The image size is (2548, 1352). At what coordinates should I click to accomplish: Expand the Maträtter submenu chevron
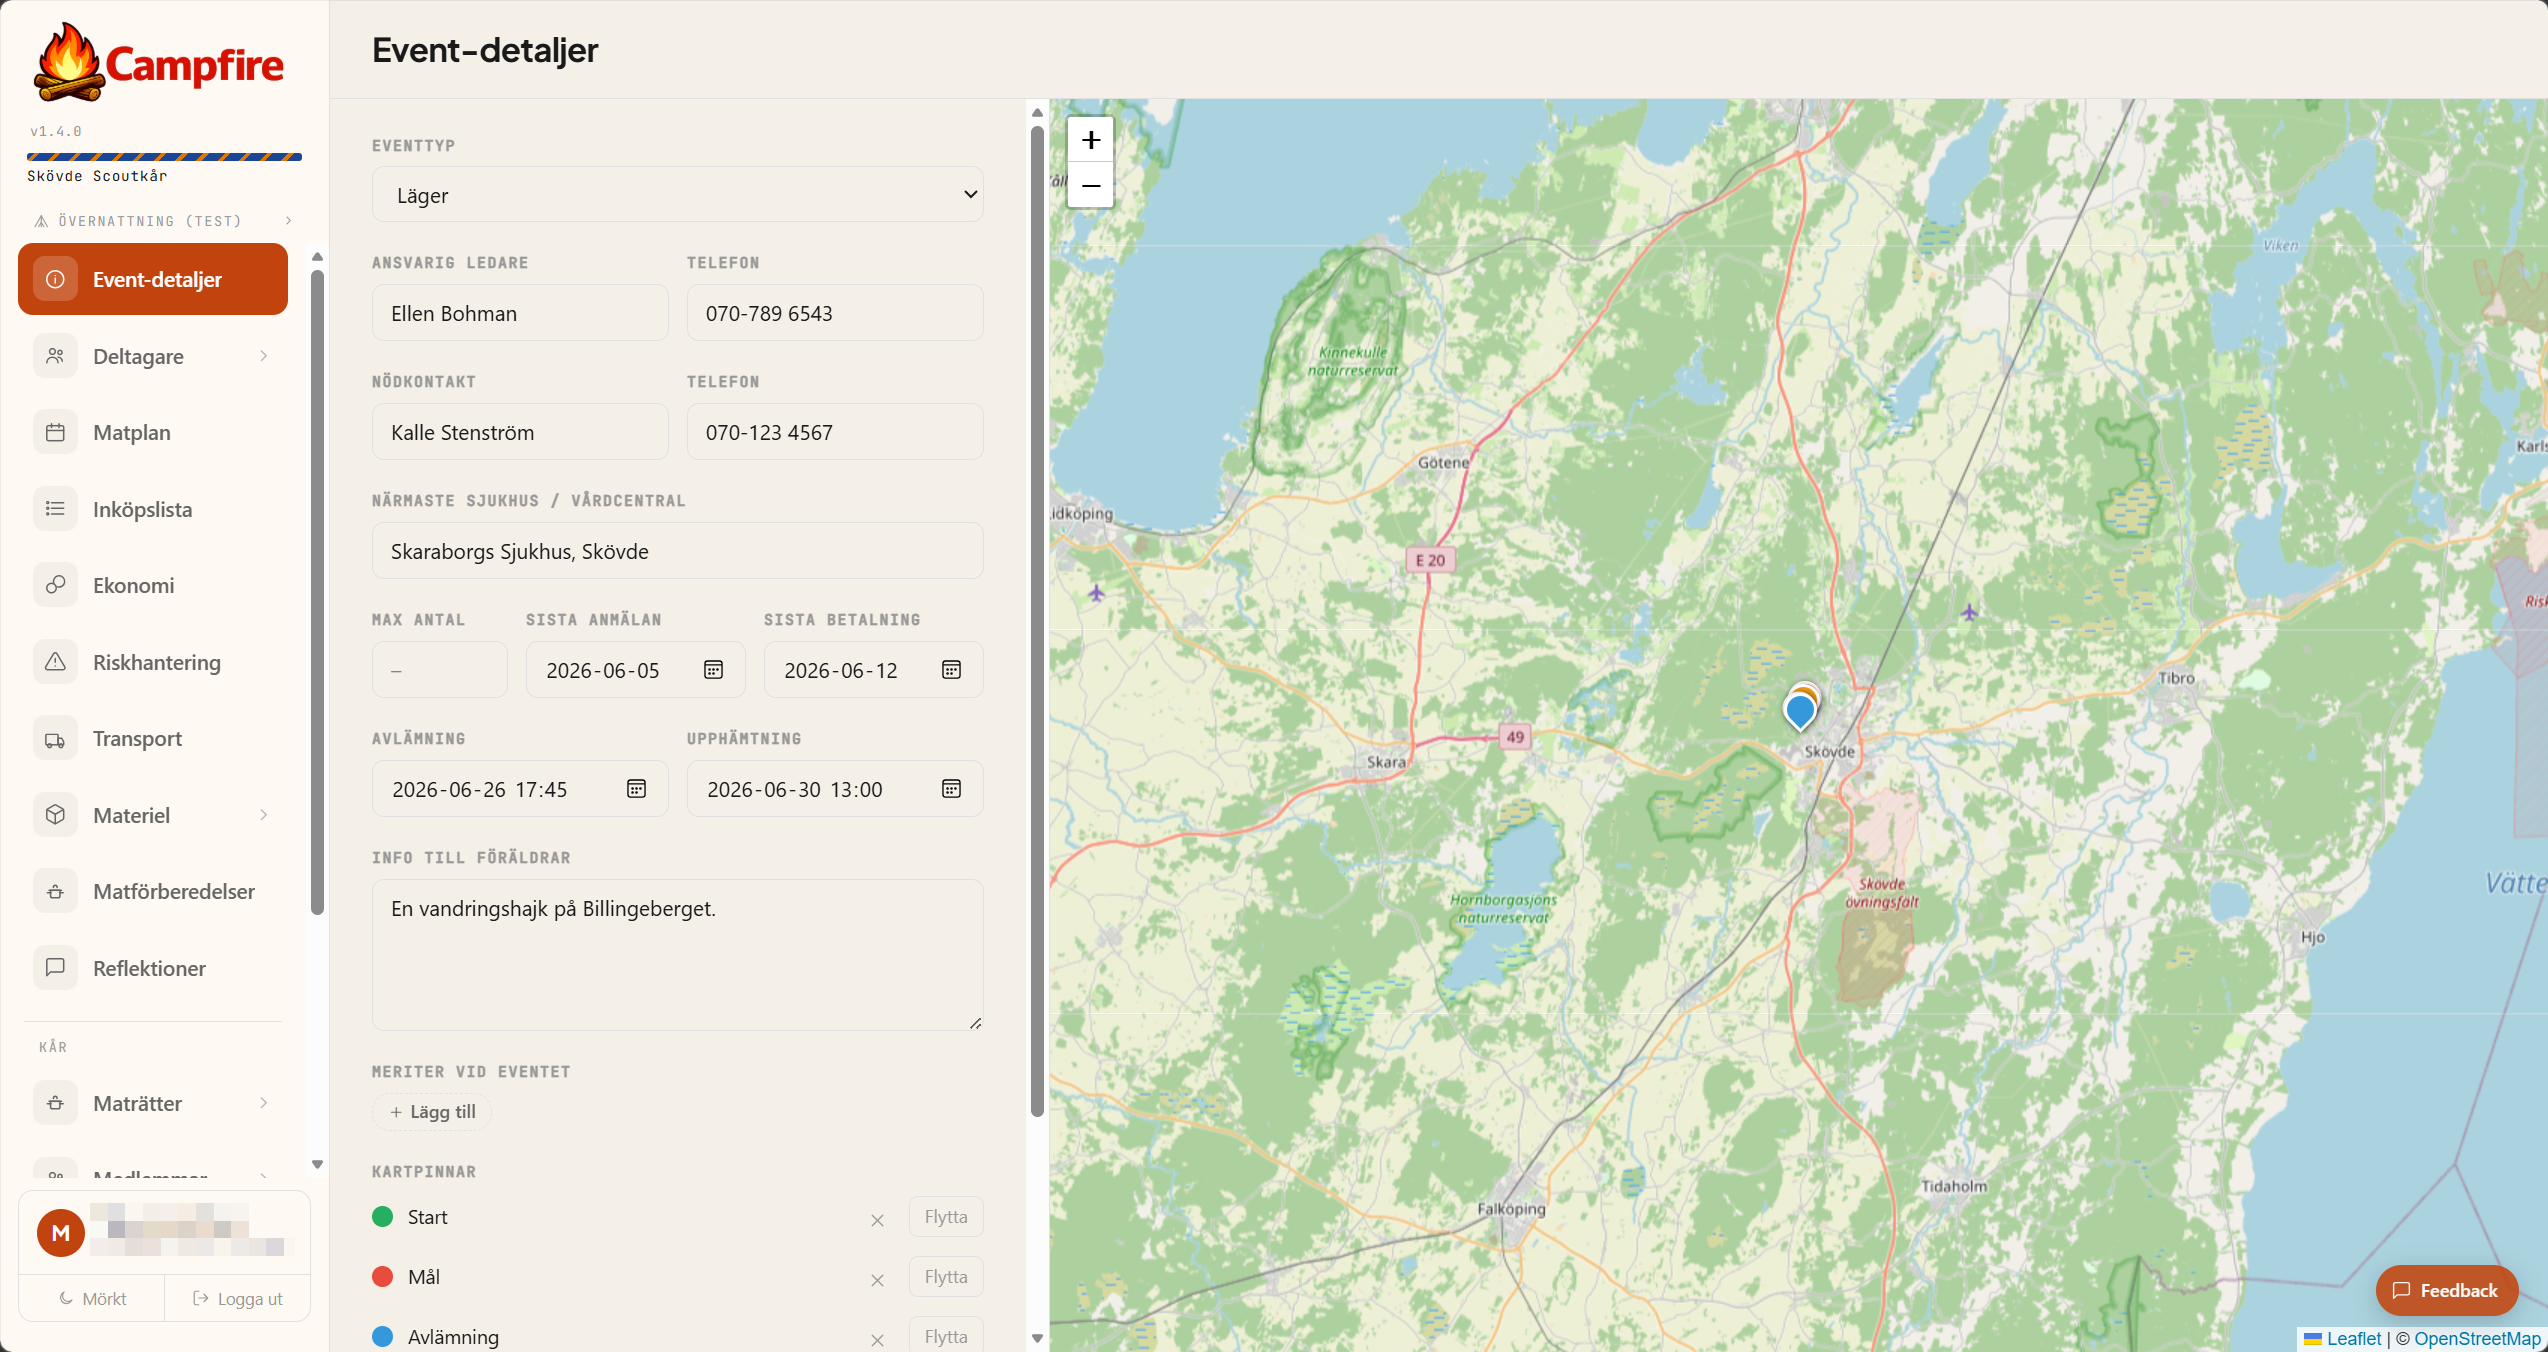pos(264,1103)
